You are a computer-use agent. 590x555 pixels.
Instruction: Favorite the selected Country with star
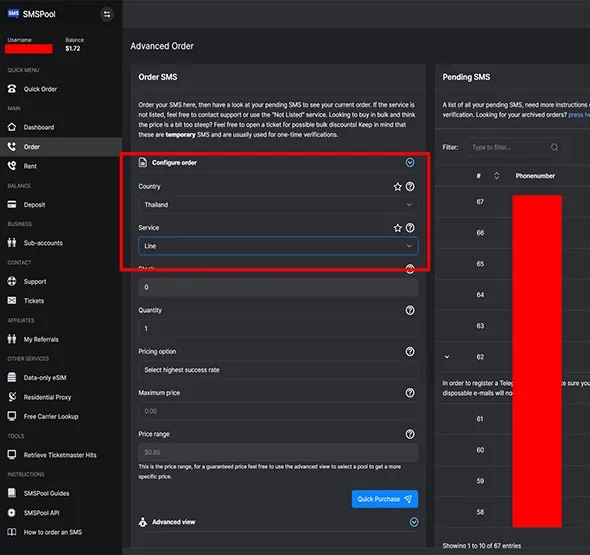click(x=398, y=187)
